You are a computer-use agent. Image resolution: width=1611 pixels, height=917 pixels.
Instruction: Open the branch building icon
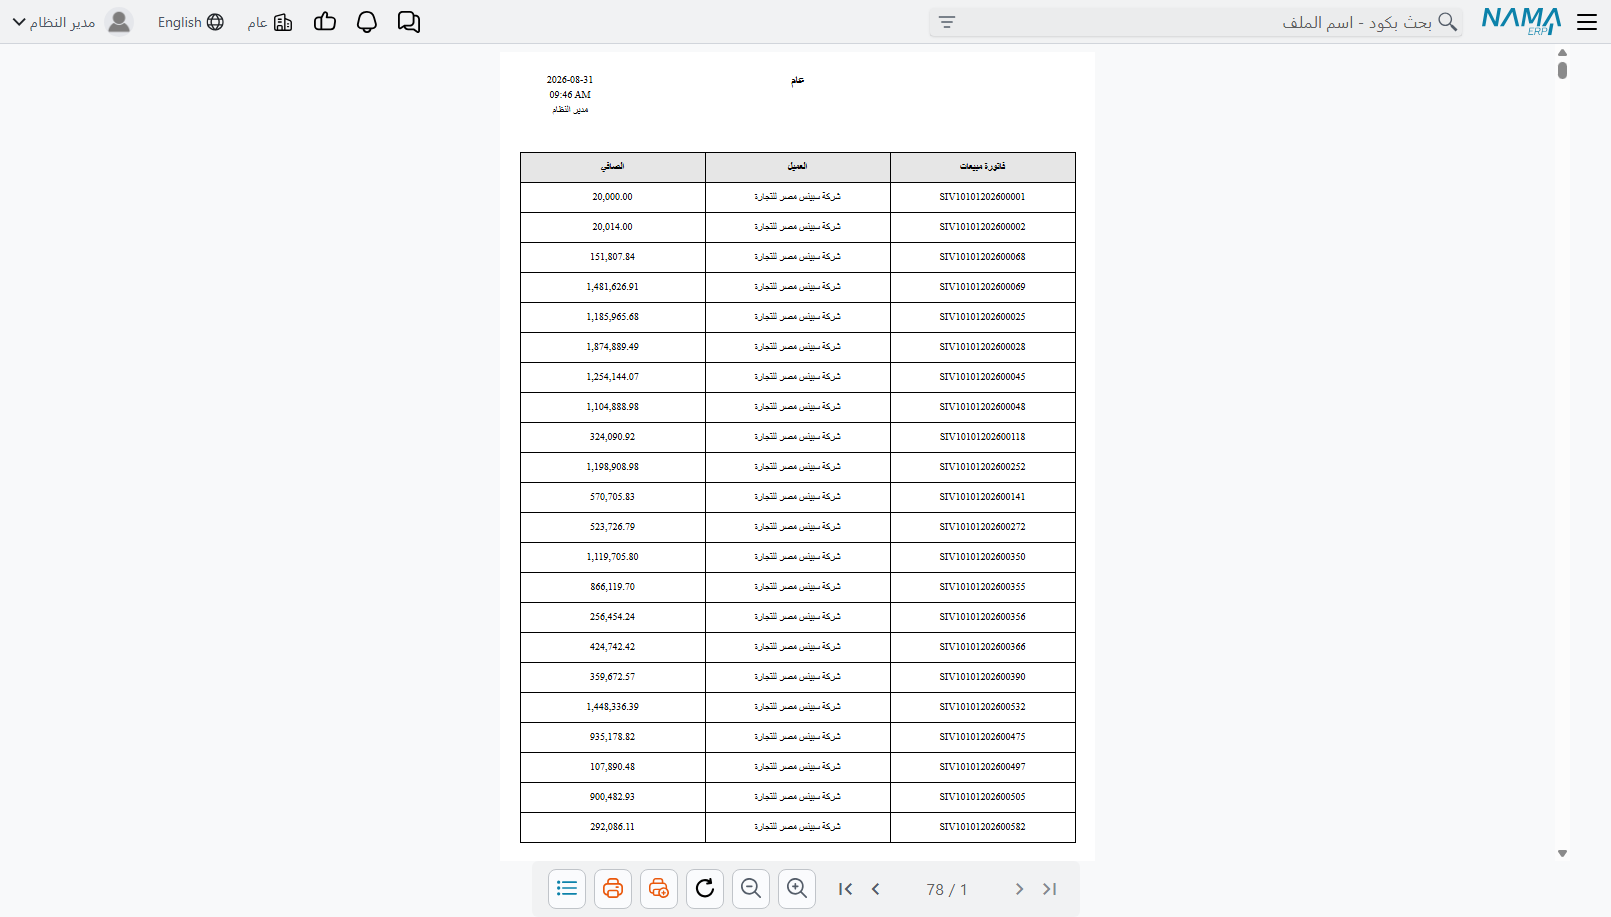283,22
